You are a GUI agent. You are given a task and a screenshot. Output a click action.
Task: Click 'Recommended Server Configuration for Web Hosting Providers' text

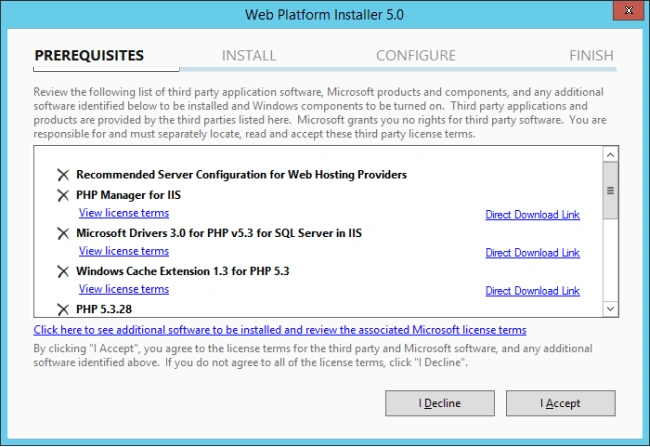(x=241, y=175)
